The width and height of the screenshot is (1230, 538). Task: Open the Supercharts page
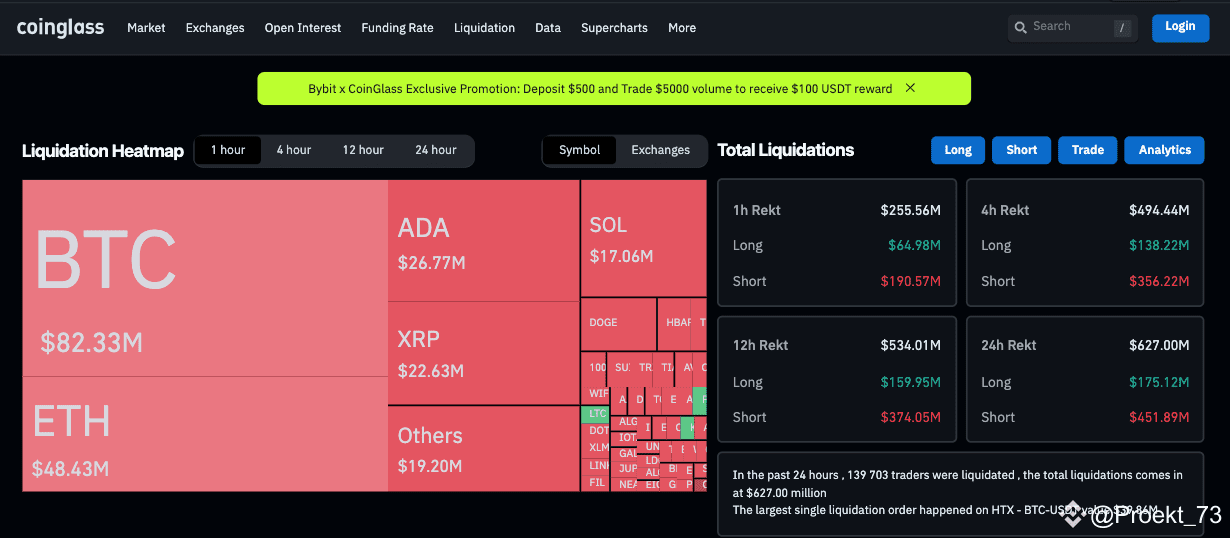coord(614,28)
